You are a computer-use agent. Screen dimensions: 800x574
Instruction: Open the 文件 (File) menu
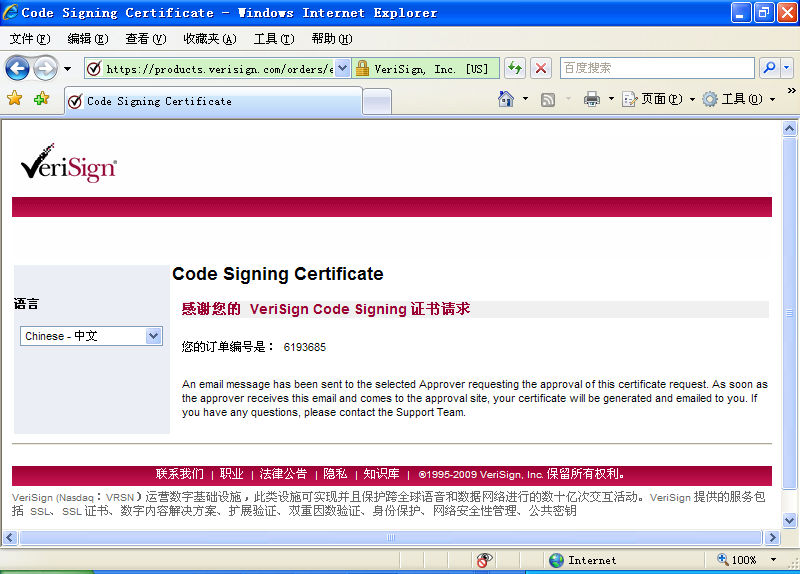[x=29, y=39]
